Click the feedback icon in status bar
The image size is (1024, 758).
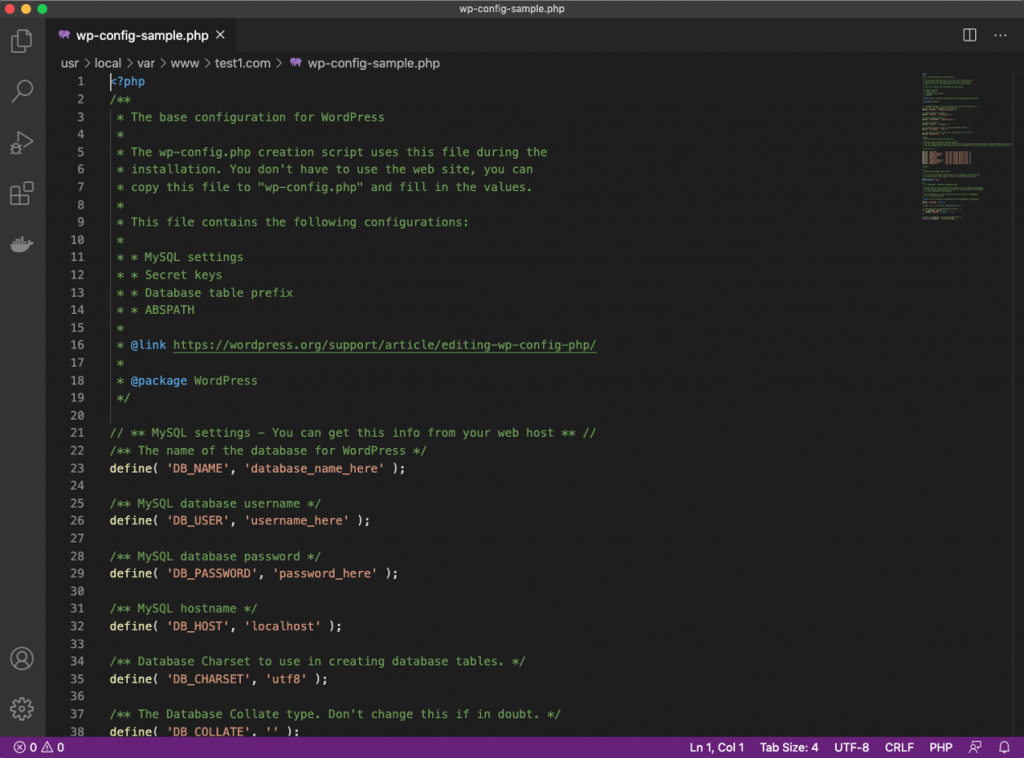click(x=975, y=747)
